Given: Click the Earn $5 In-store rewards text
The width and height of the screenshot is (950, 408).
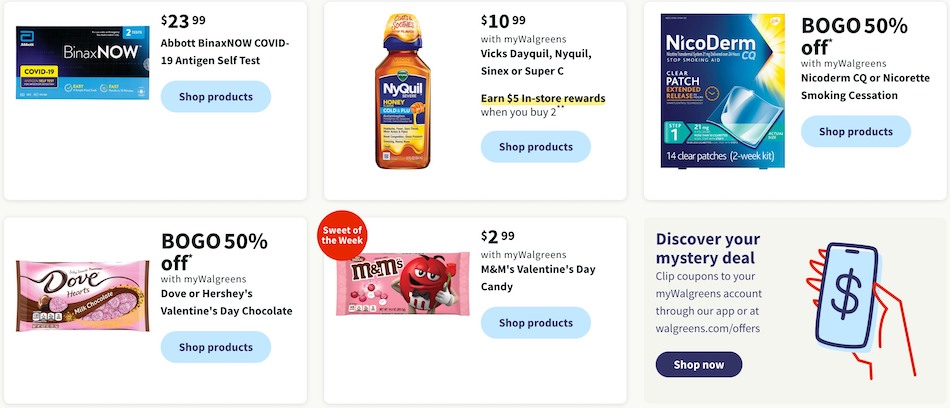Looking at the screenshot, I should coord(543,98).
